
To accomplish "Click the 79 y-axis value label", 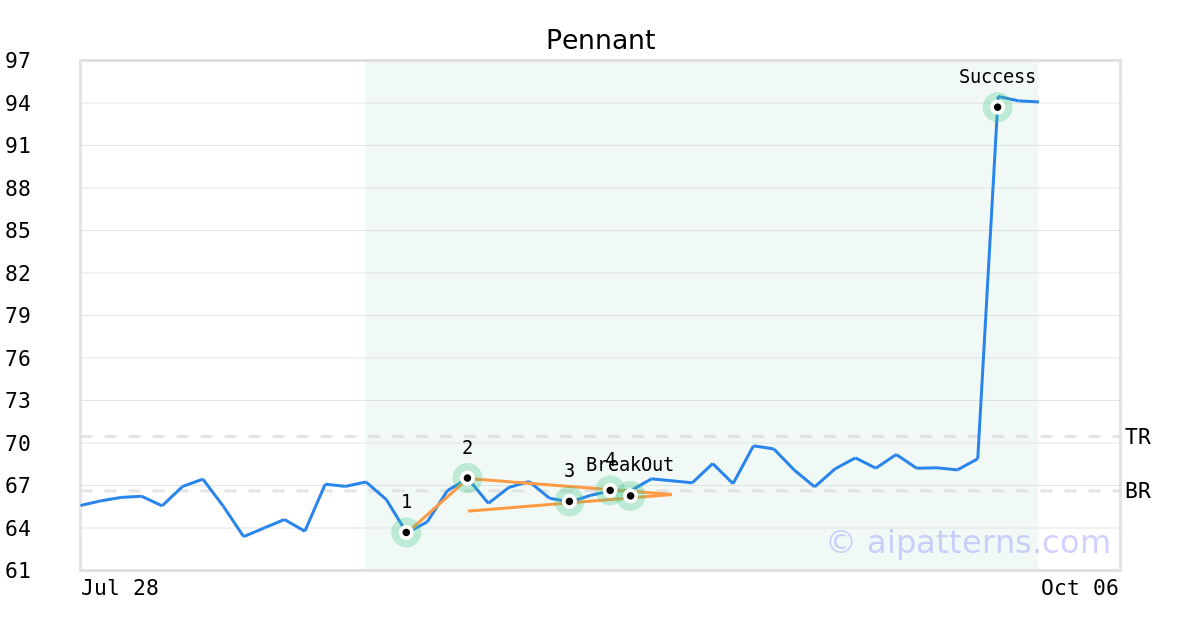I will click(18, 316).
